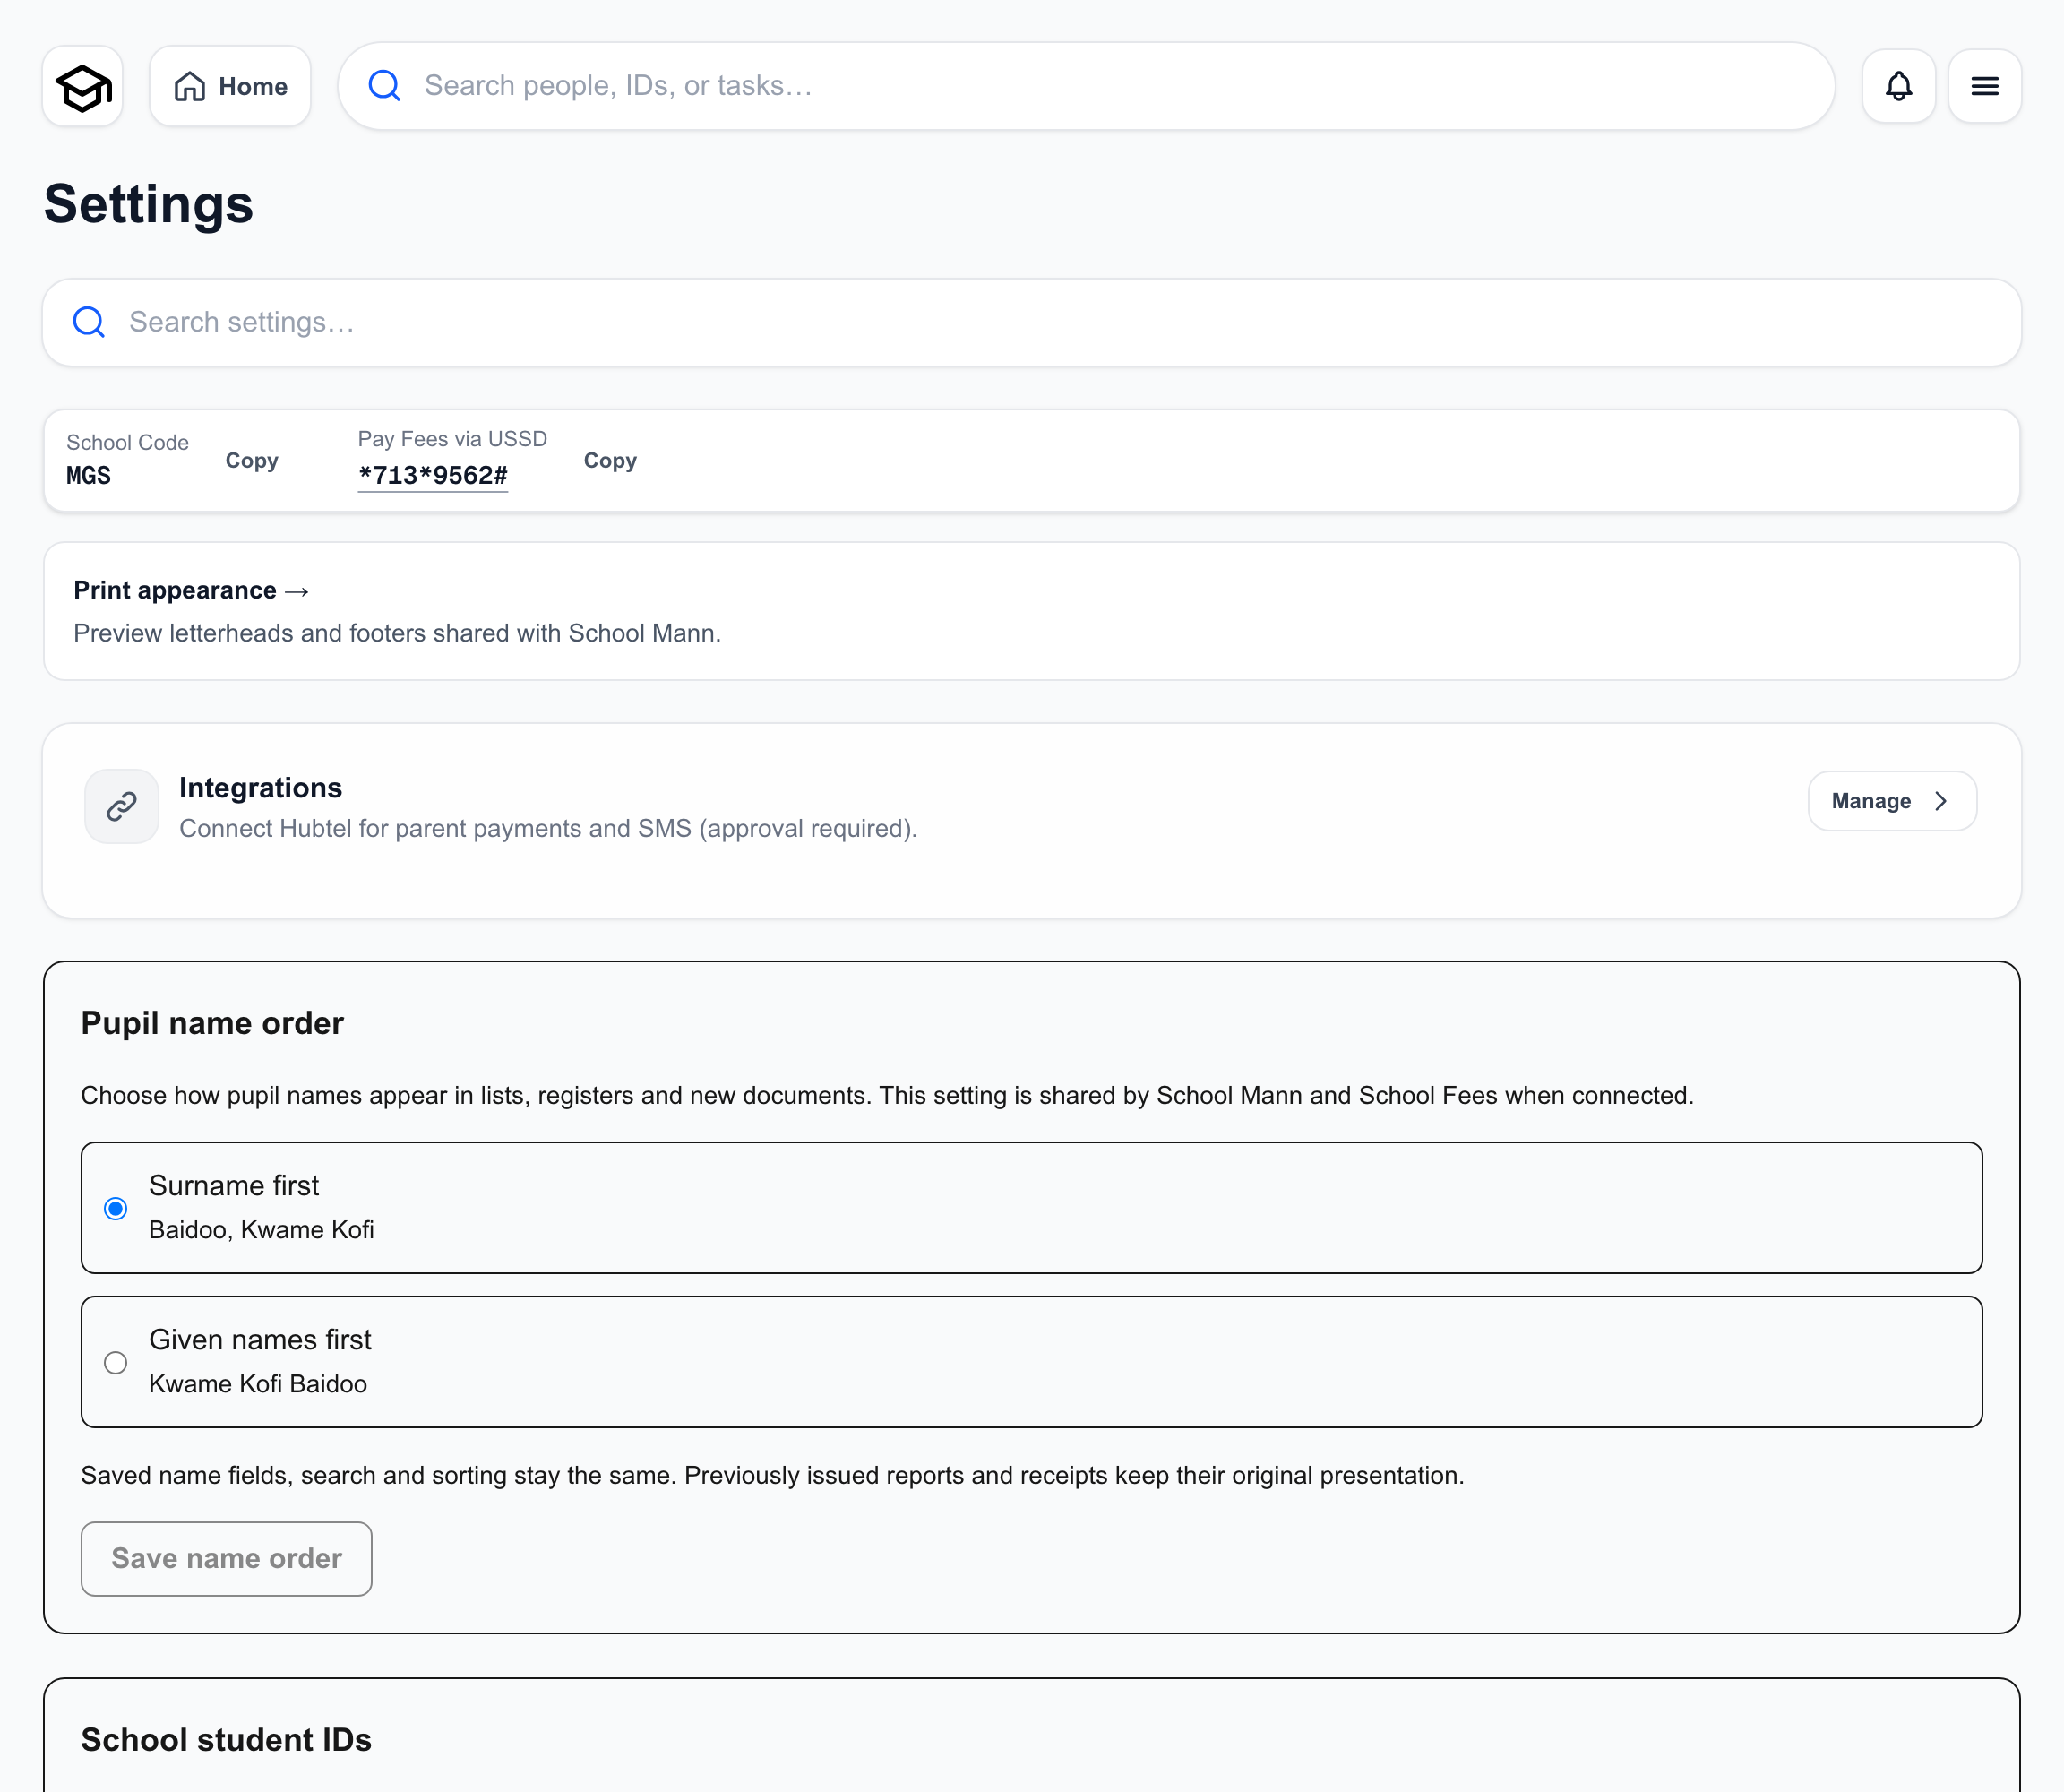The width and height of the screenshot is (2064, 1792).
Task: Click the Integrations link icon
Action: 122,806
